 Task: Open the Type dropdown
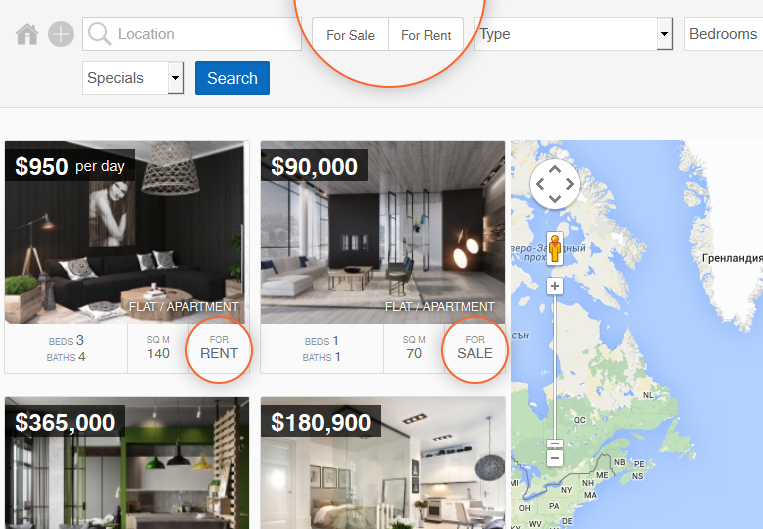574,34
